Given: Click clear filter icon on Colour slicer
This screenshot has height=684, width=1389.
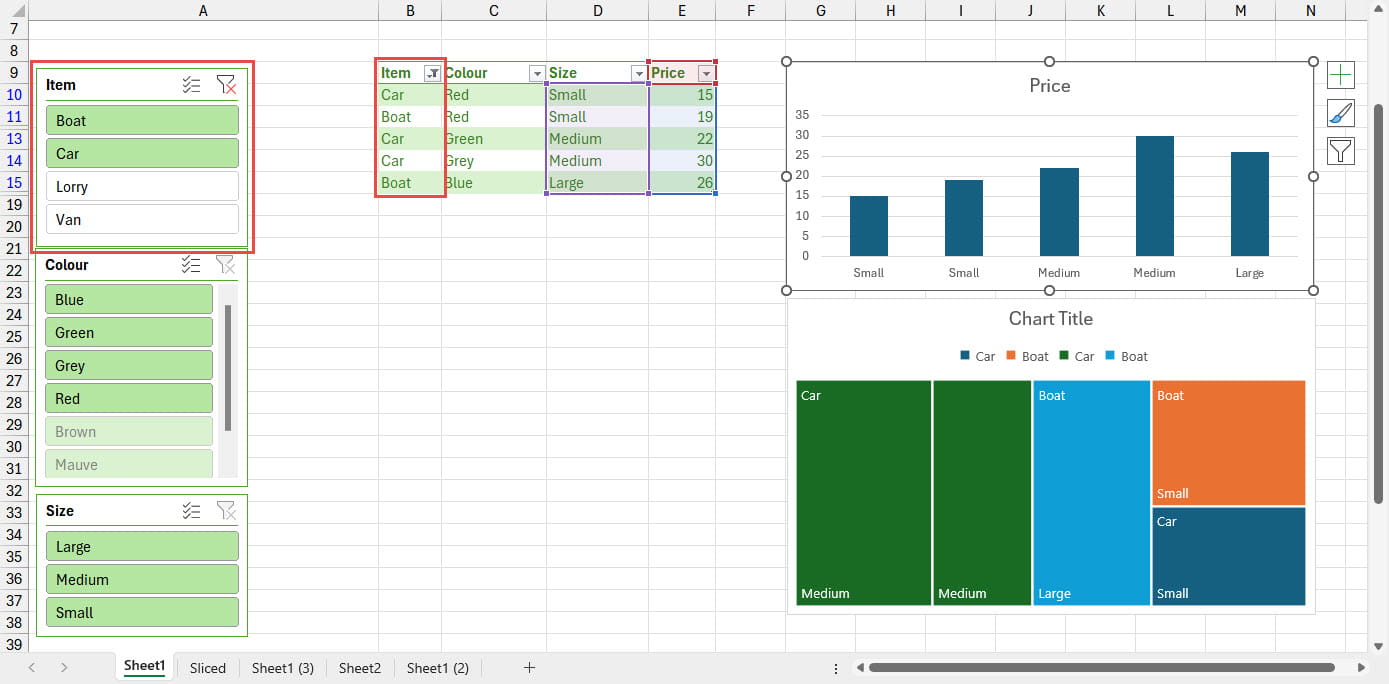Looking at the screenshot, I should click(226, 265).
